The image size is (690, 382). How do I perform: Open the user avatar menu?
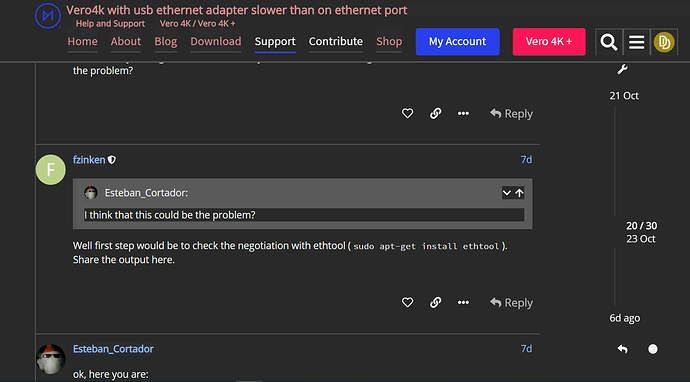tap(664, 42)
